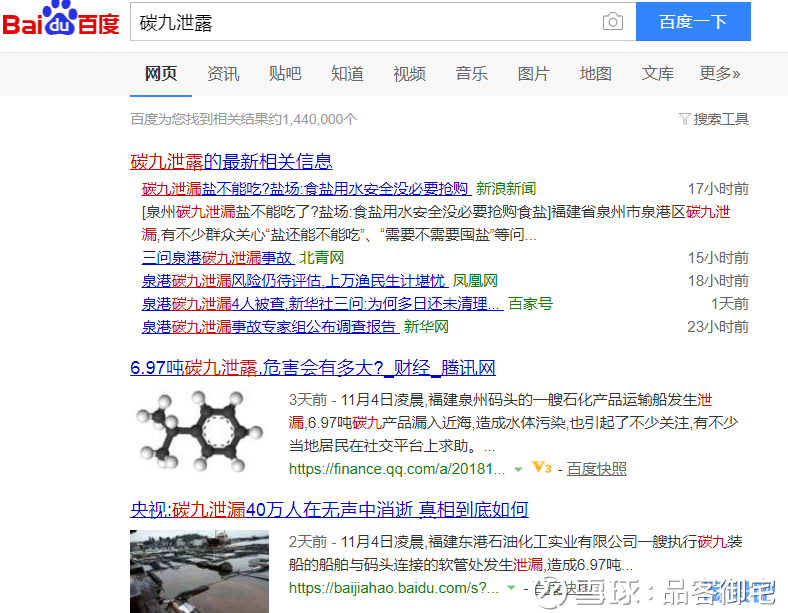Click the 17小时前 timestamp

718,189
